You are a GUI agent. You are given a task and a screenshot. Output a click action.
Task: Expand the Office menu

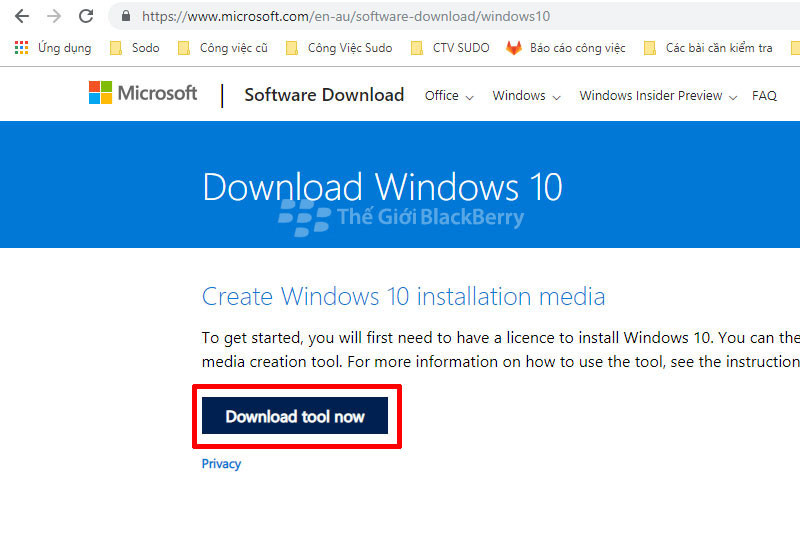(449, 96)
